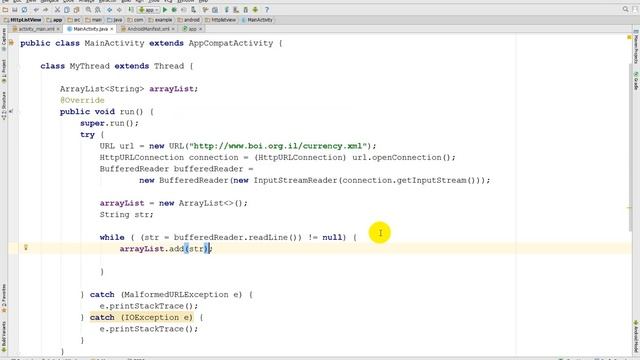Open the Project tool window sidebar tab
640x360 pixels.
point(4,71)
